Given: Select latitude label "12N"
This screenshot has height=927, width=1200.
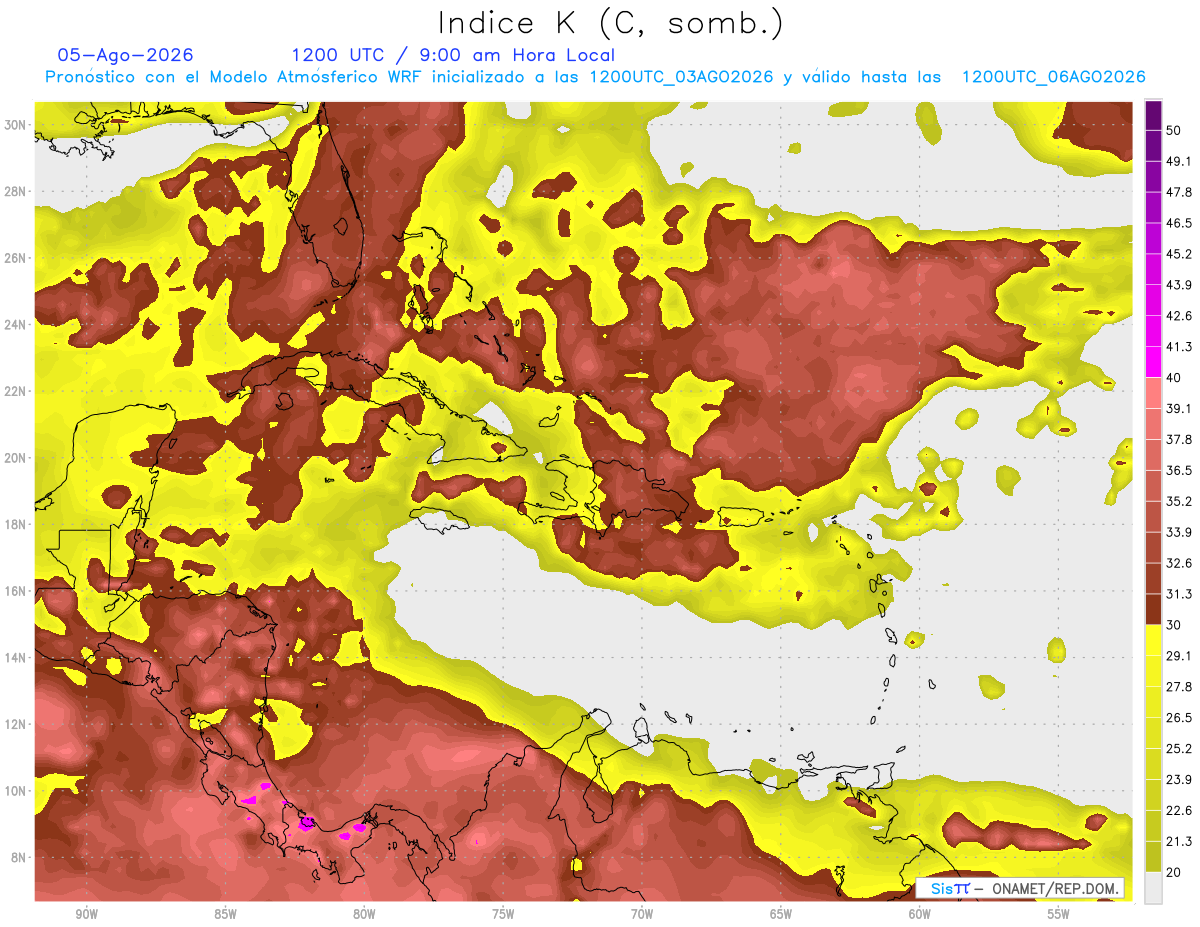Looking at the screenshot, I should [x=17, y=724].
